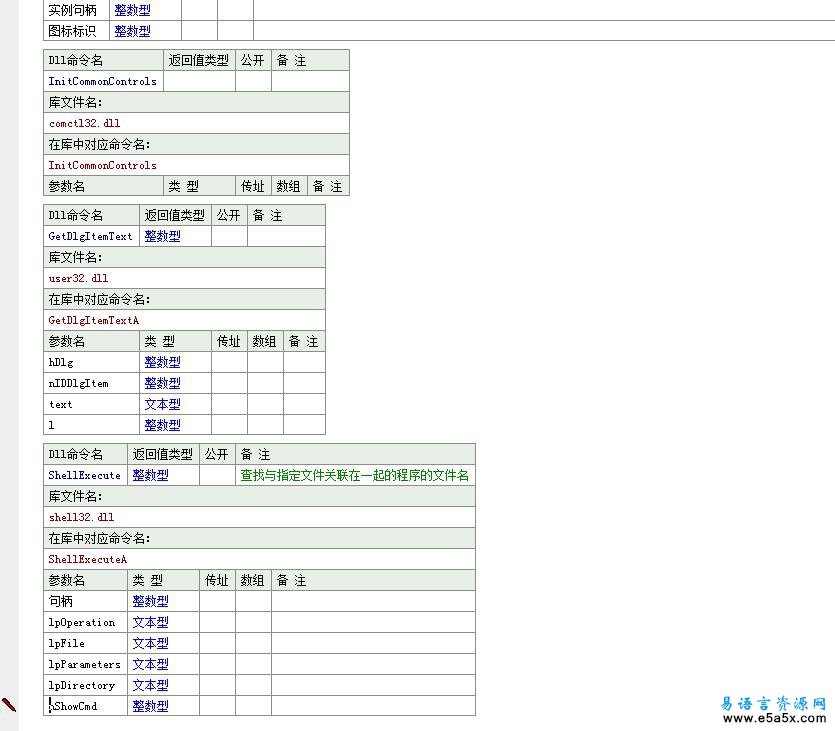Screen dimensions: 835x731
Task: Click the green ShellExecute remark text
Action: click(354, 475)
